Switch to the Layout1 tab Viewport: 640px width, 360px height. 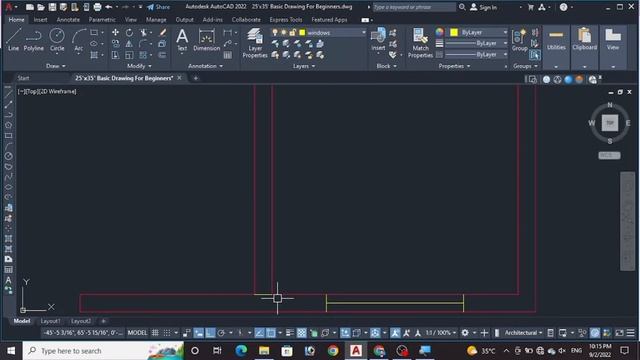[50, 321]
